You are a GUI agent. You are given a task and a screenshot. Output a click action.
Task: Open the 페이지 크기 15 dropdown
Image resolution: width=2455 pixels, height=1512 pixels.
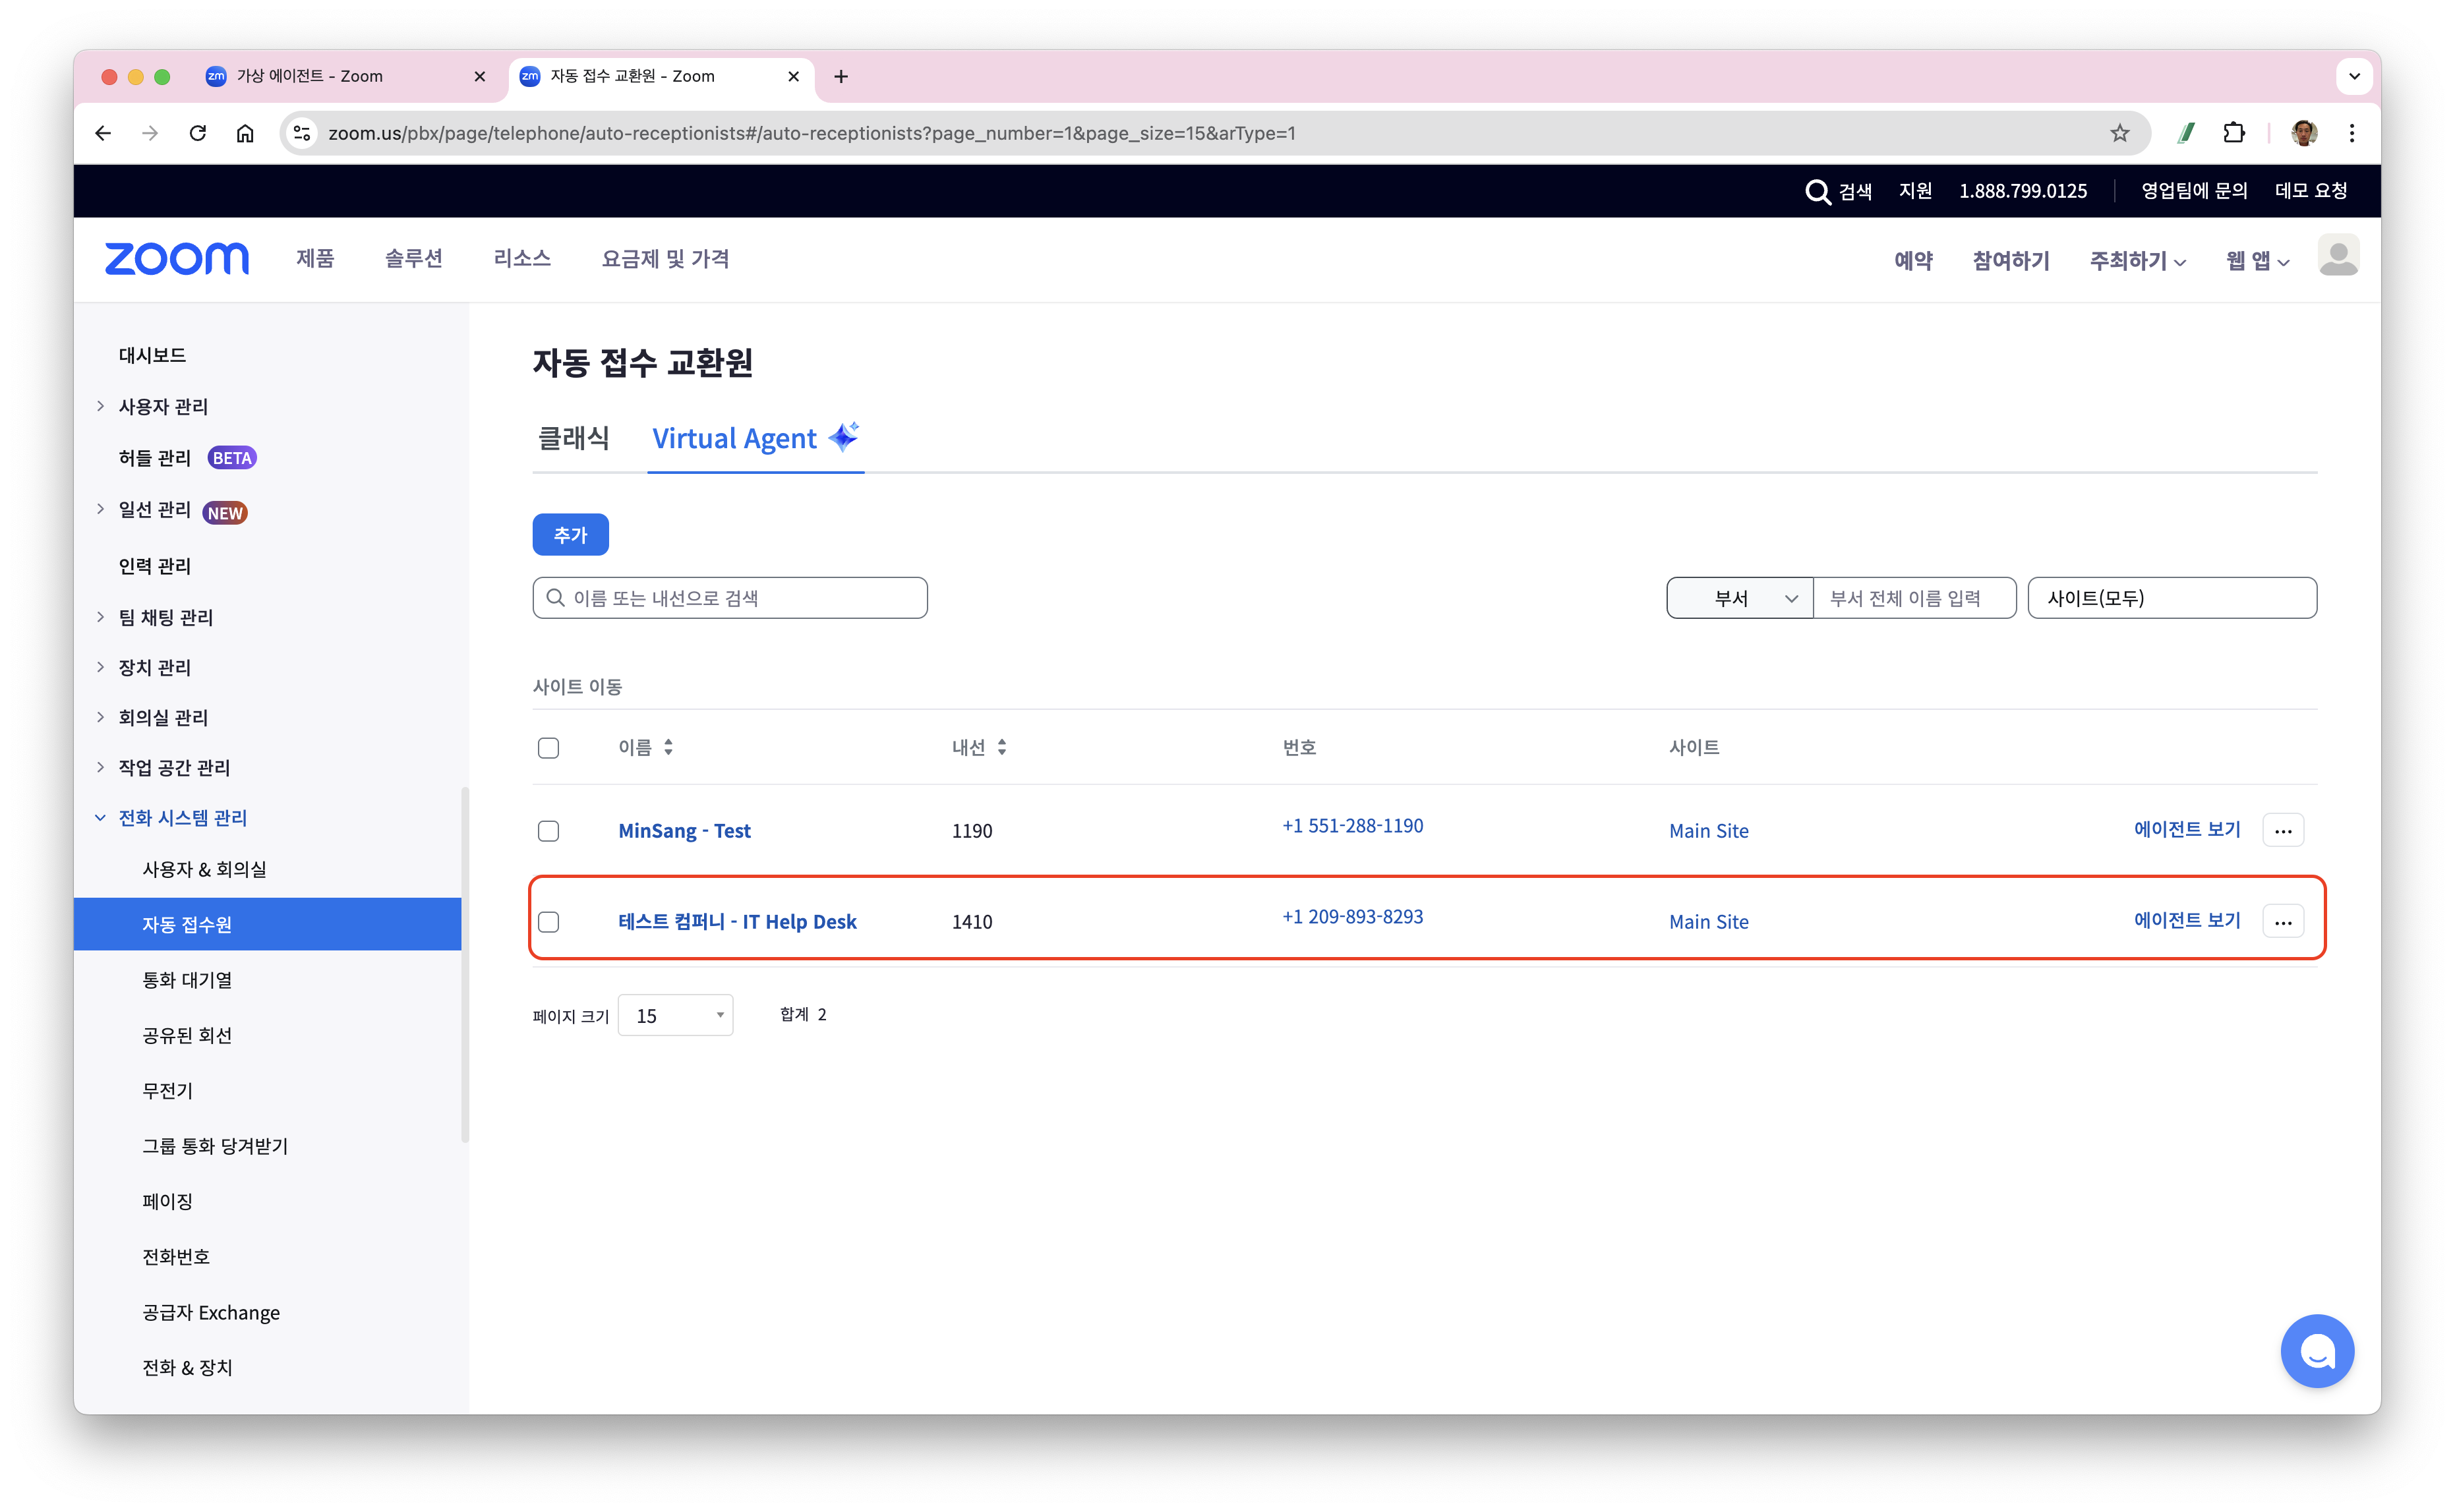(675, 1015)
